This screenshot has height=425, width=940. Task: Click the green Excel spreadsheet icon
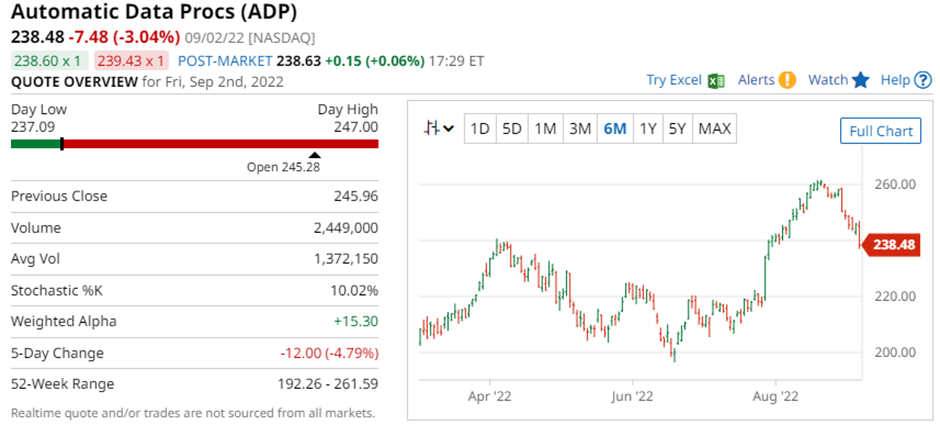click(715, 81)
